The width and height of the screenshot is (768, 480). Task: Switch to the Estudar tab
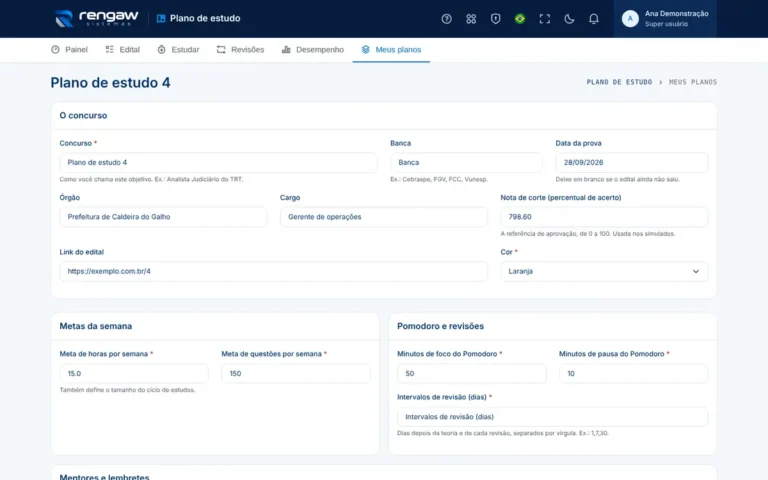[x=178, y=49]
